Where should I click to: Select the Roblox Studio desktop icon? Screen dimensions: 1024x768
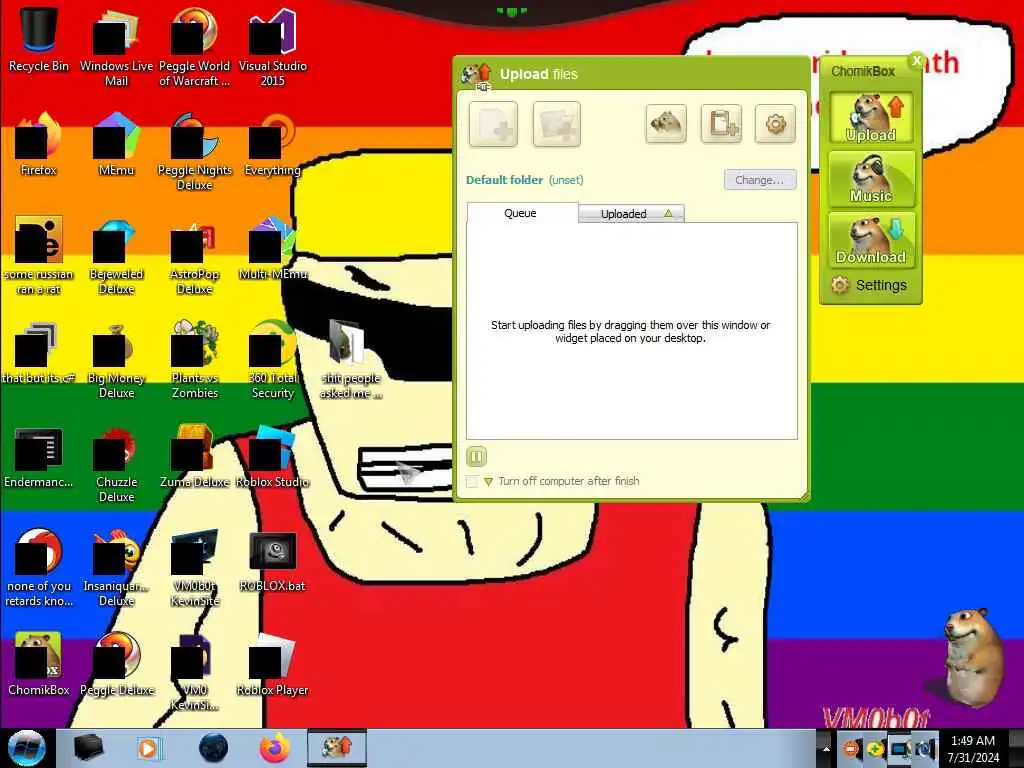coord(272,457)
